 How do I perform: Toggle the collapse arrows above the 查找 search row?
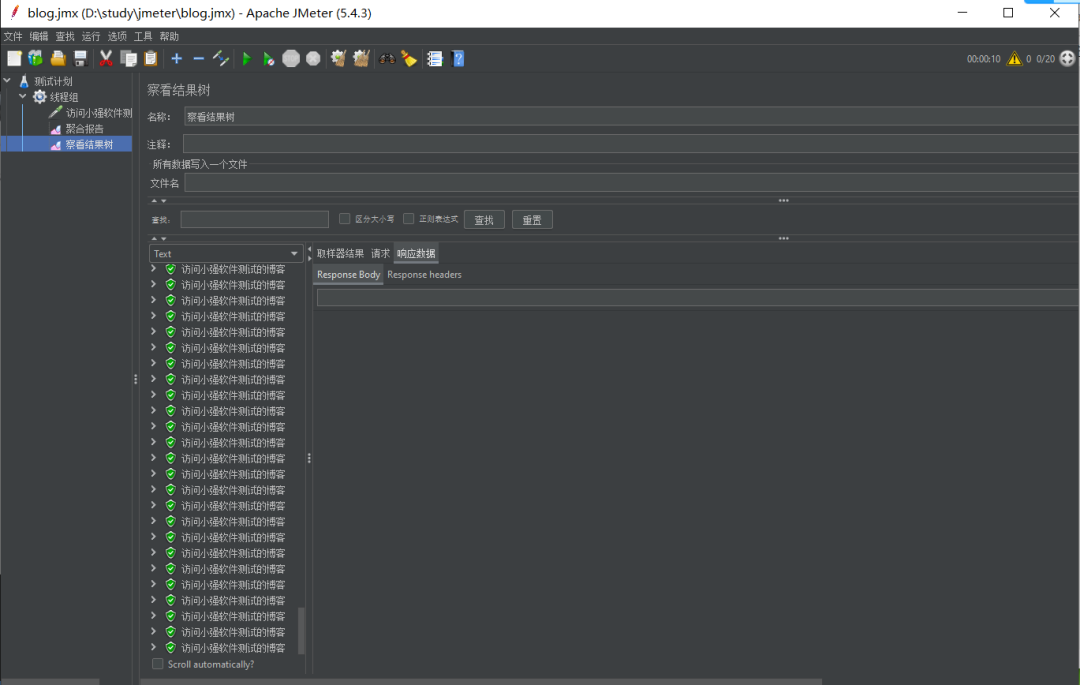[158, 201]
